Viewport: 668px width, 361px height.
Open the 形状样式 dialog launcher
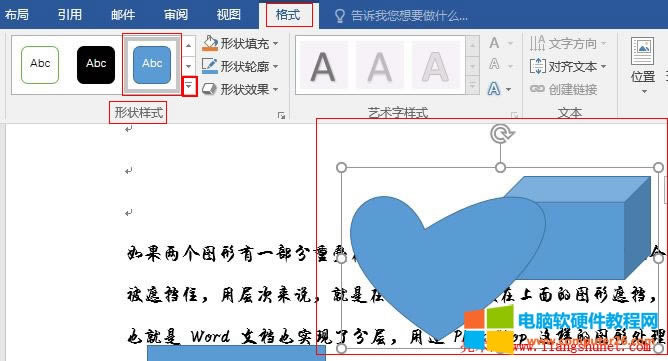pos(281,116)
